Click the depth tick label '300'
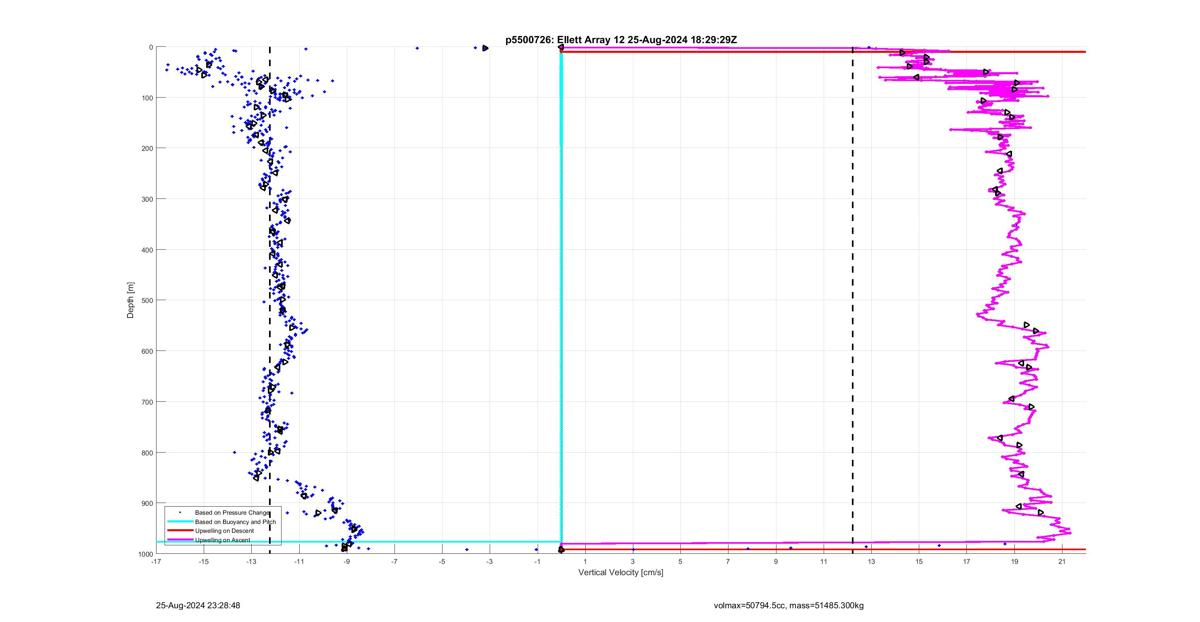1200x622 pixels. coord(146,199)
